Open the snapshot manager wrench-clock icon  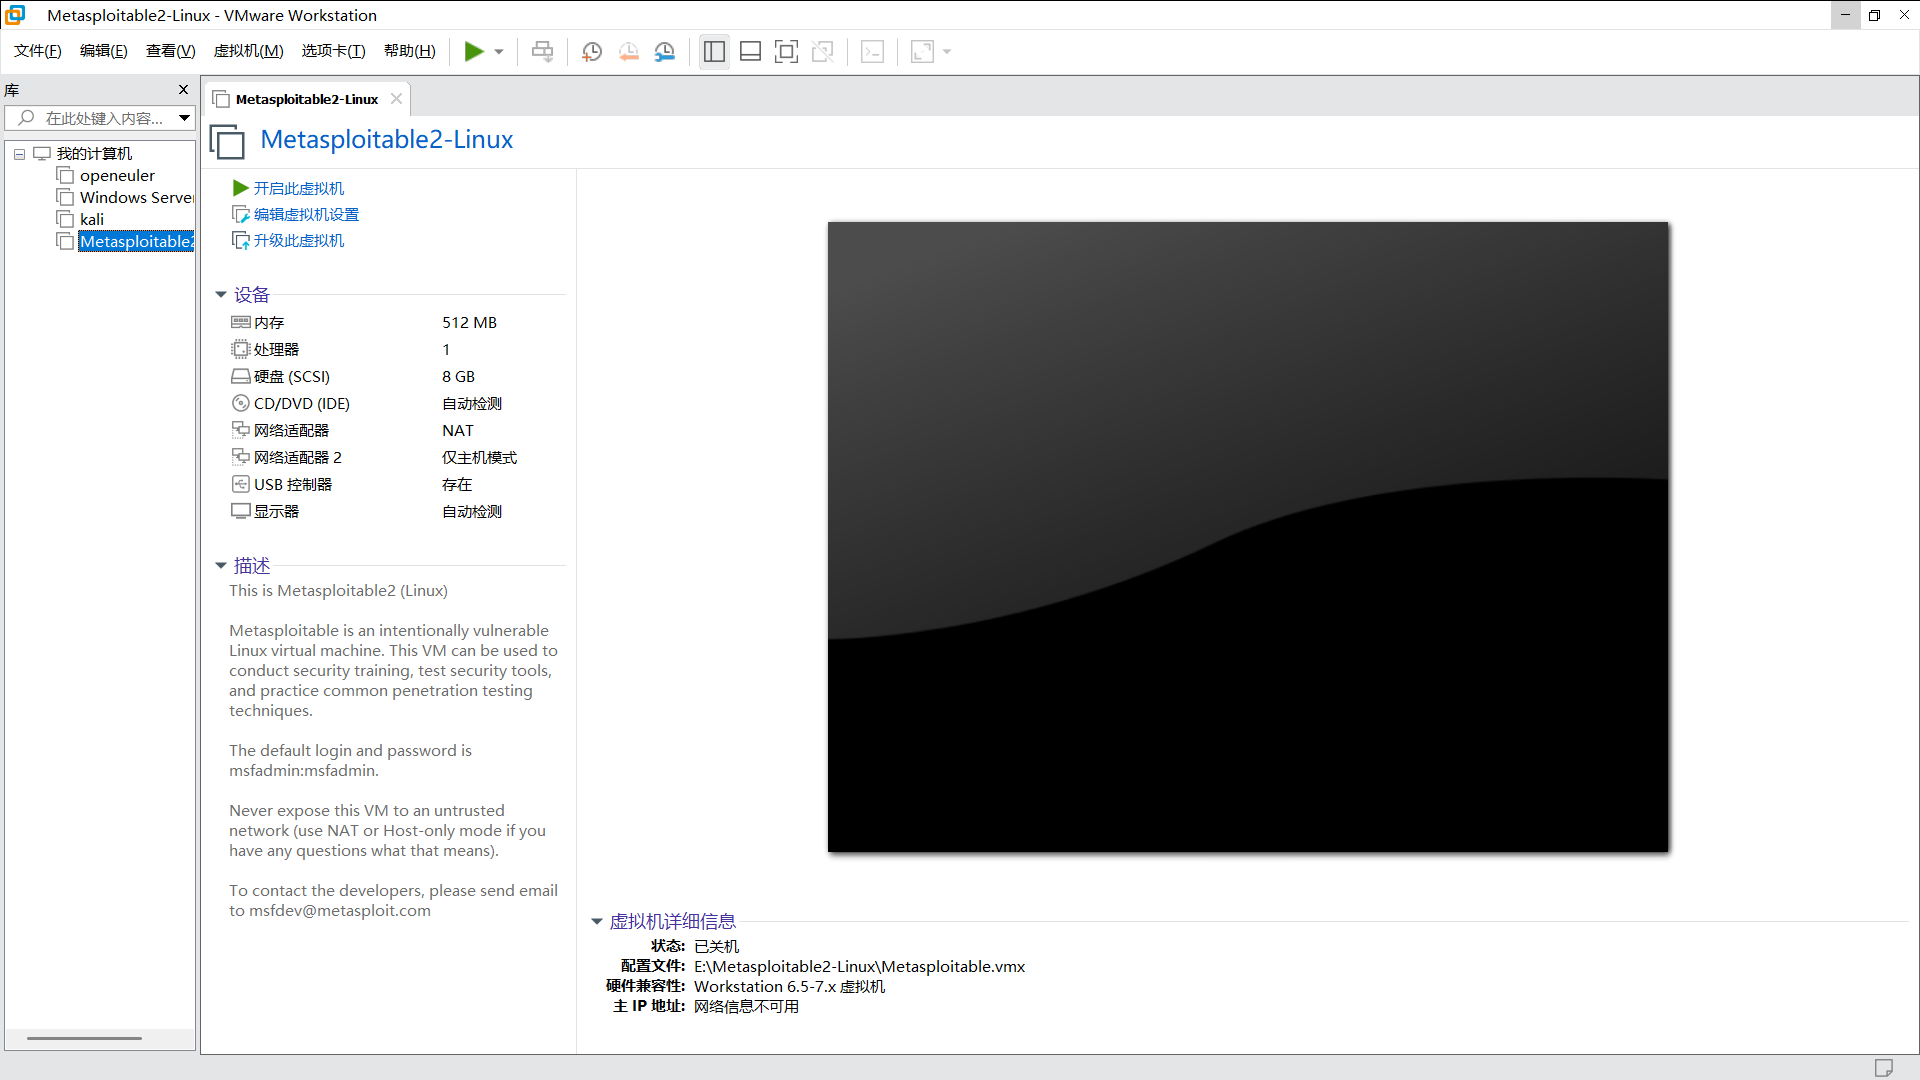[665, 52]
